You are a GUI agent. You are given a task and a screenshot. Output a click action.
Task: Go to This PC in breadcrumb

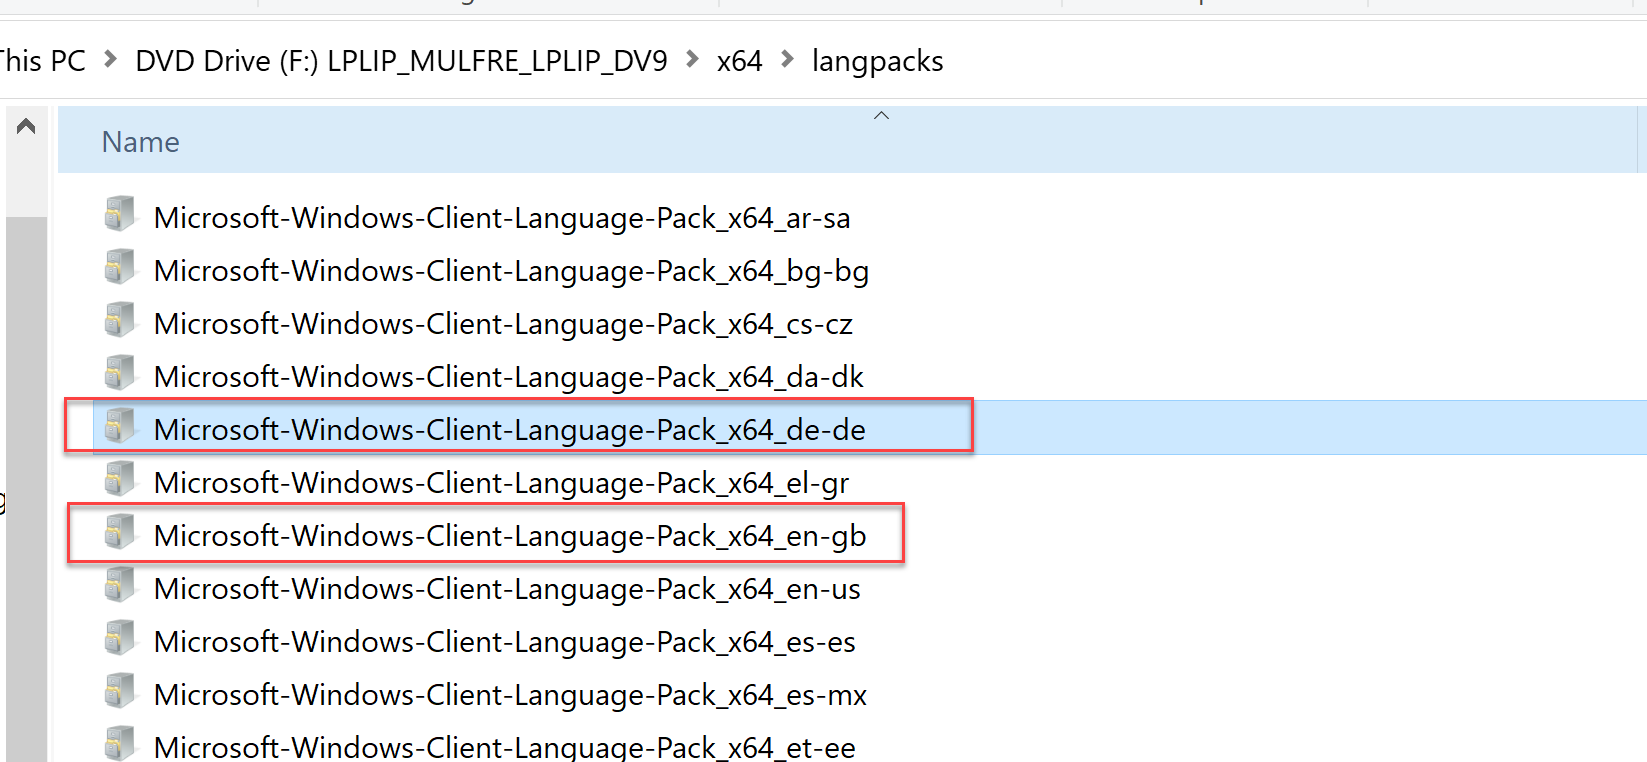coord(42,61)
